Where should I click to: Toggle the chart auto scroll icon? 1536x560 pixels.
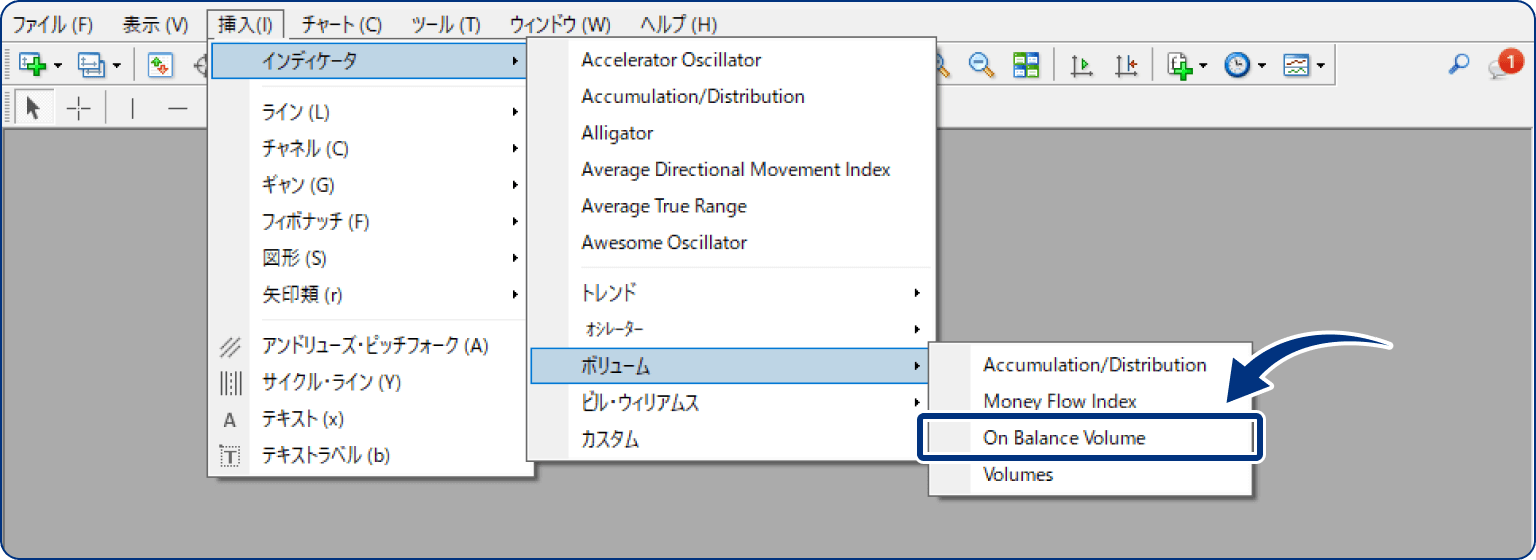pyautogui.click(x=1082, y=66)
